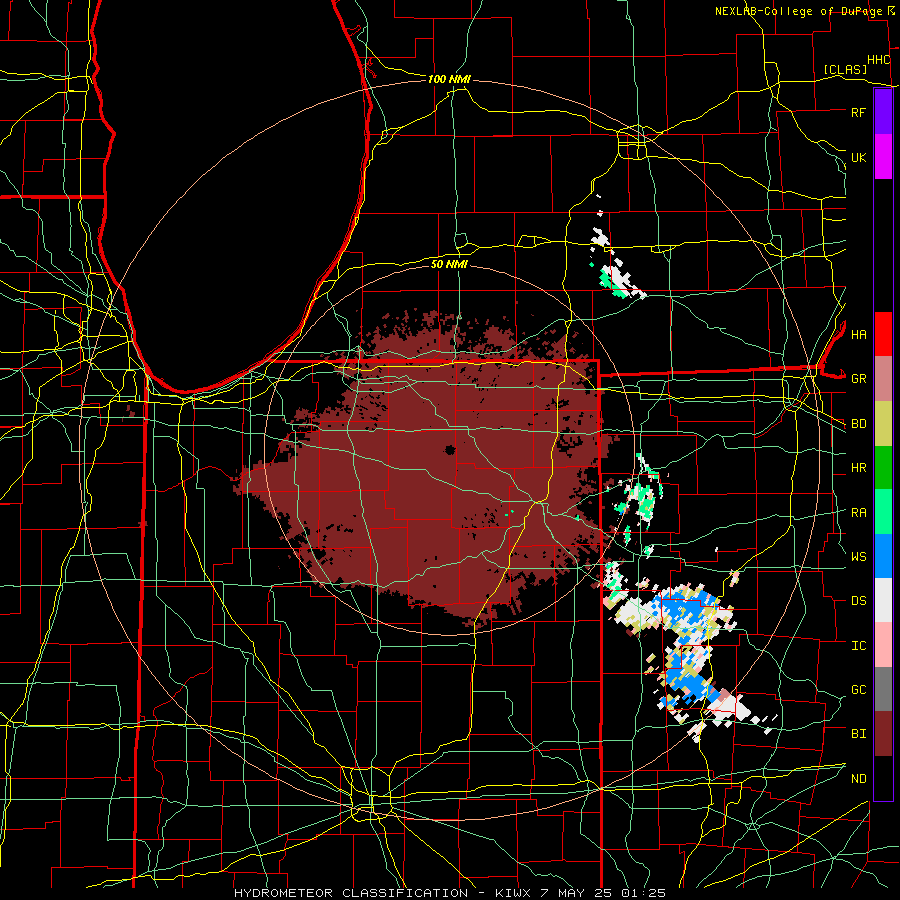The height and width of the screenshot is (900, 900).
Task: Click the DS legend label
Action: [858, 600]
